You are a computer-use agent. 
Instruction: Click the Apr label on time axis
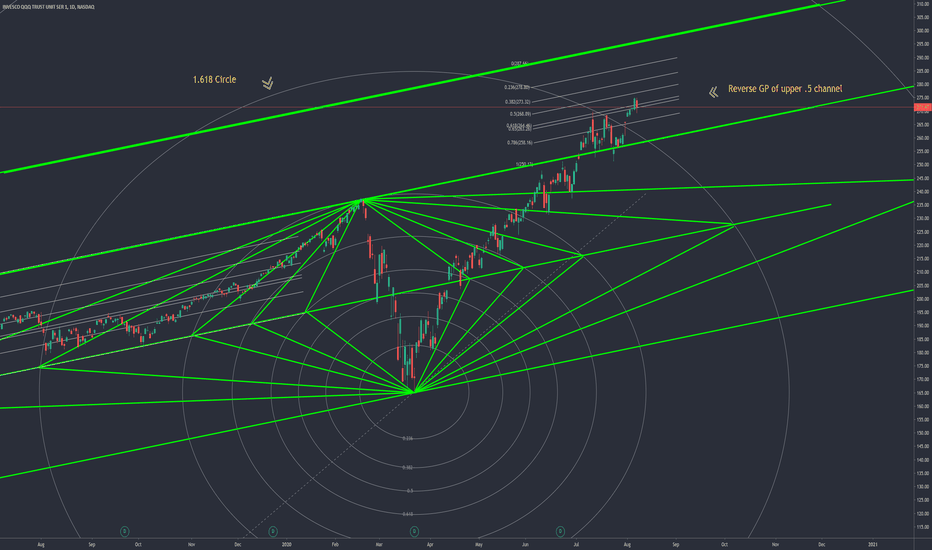(430, 544)
